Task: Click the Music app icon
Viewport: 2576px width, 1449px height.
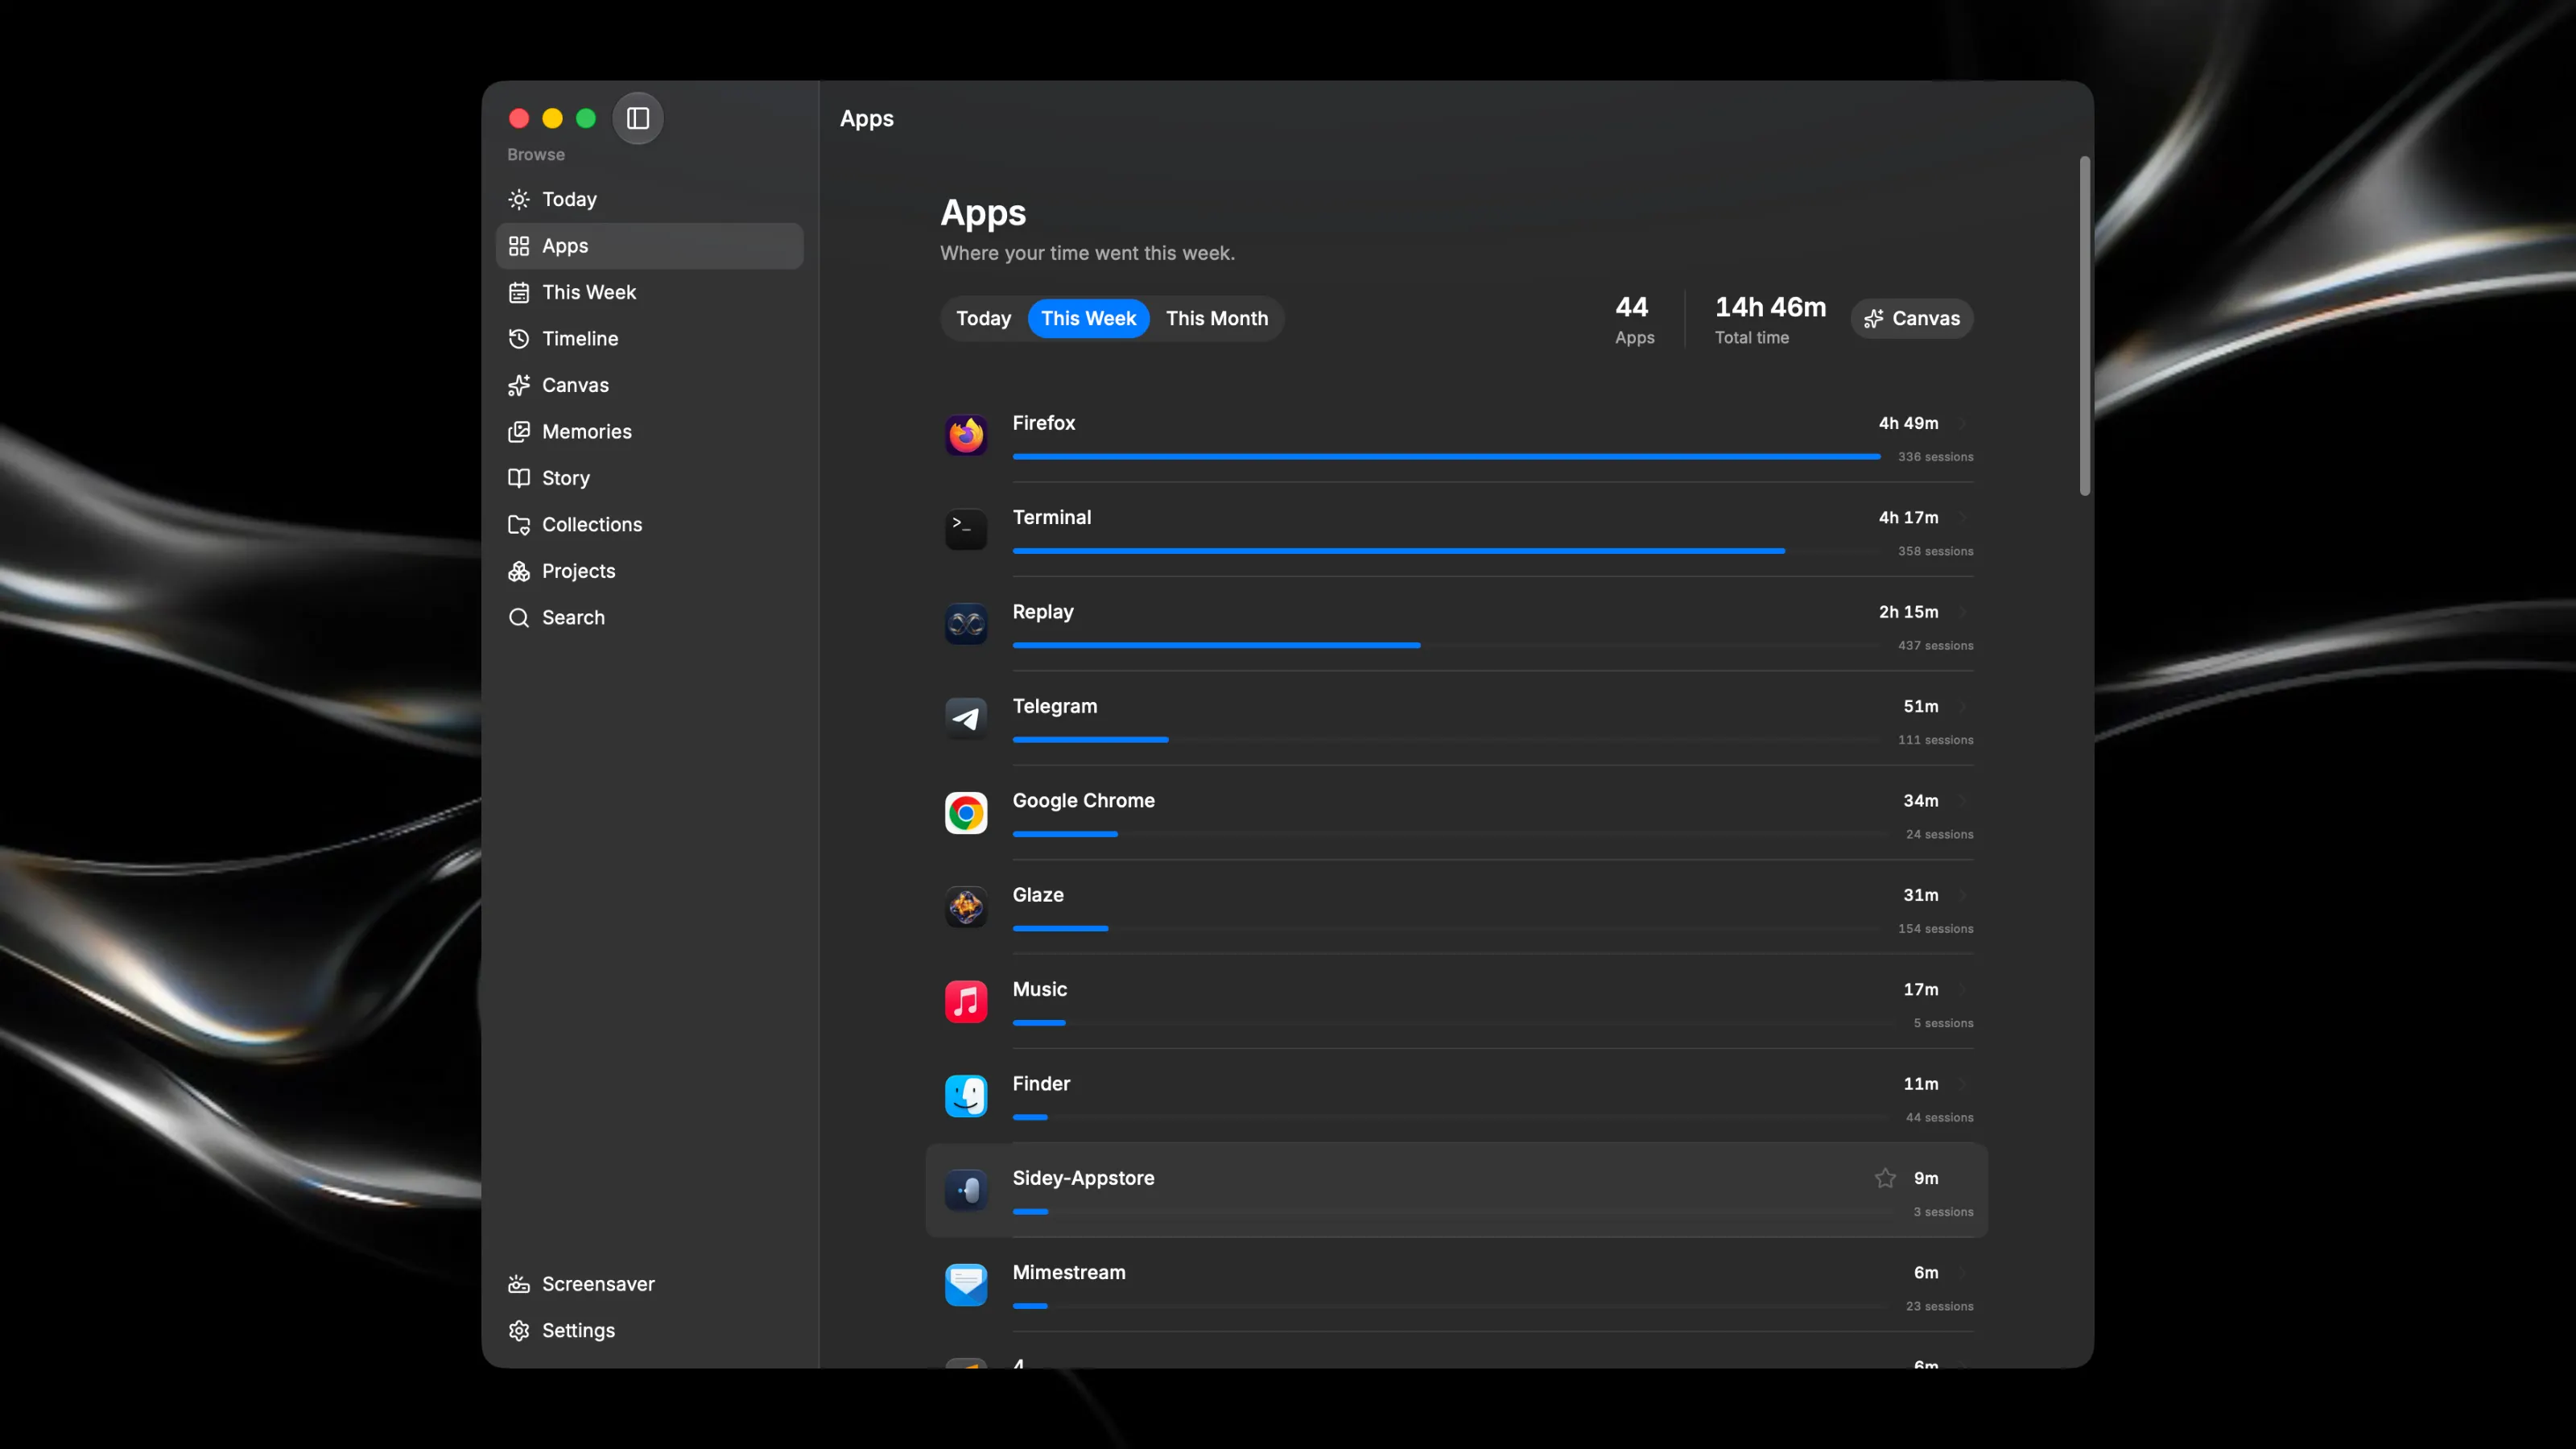Action: [x=966, y=1002]
